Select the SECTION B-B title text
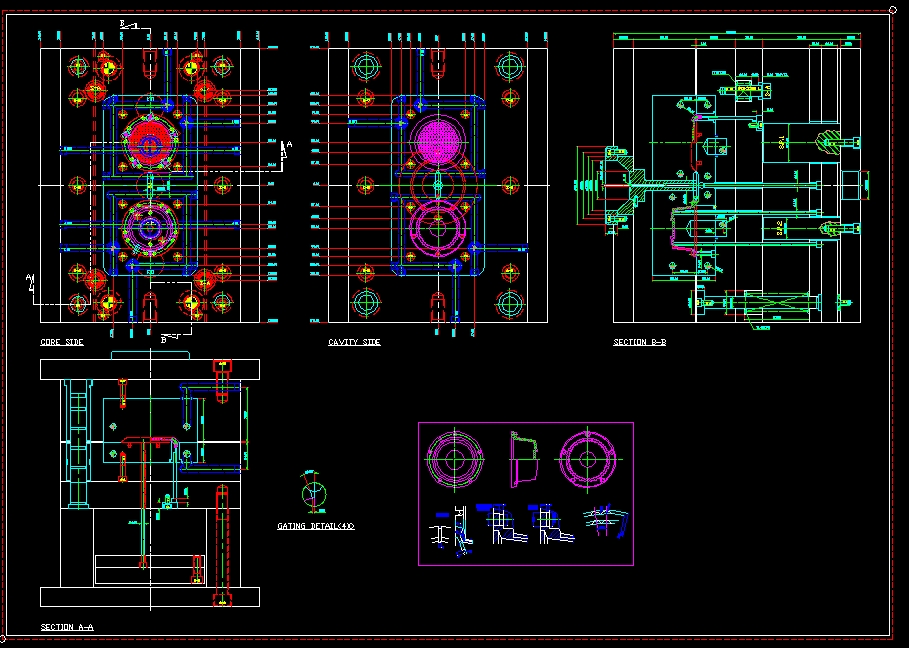Screen dimensions: 909x648 click(640, 342)
